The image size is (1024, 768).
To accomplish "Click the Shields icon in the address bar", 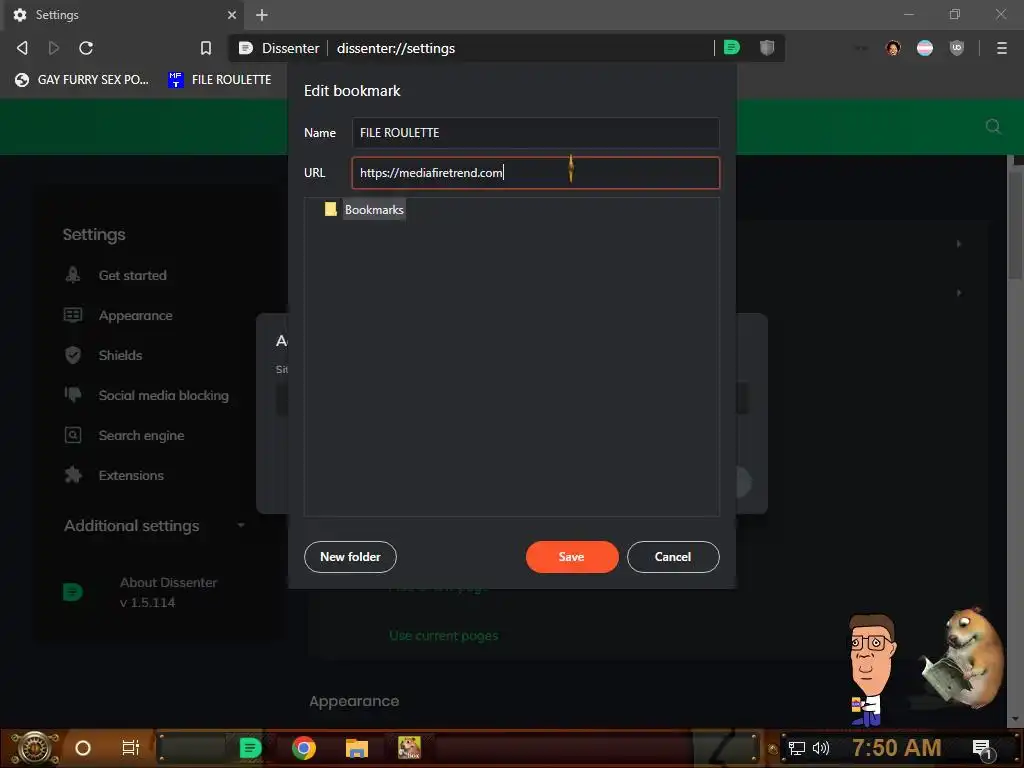I will (x=767, y=47).
